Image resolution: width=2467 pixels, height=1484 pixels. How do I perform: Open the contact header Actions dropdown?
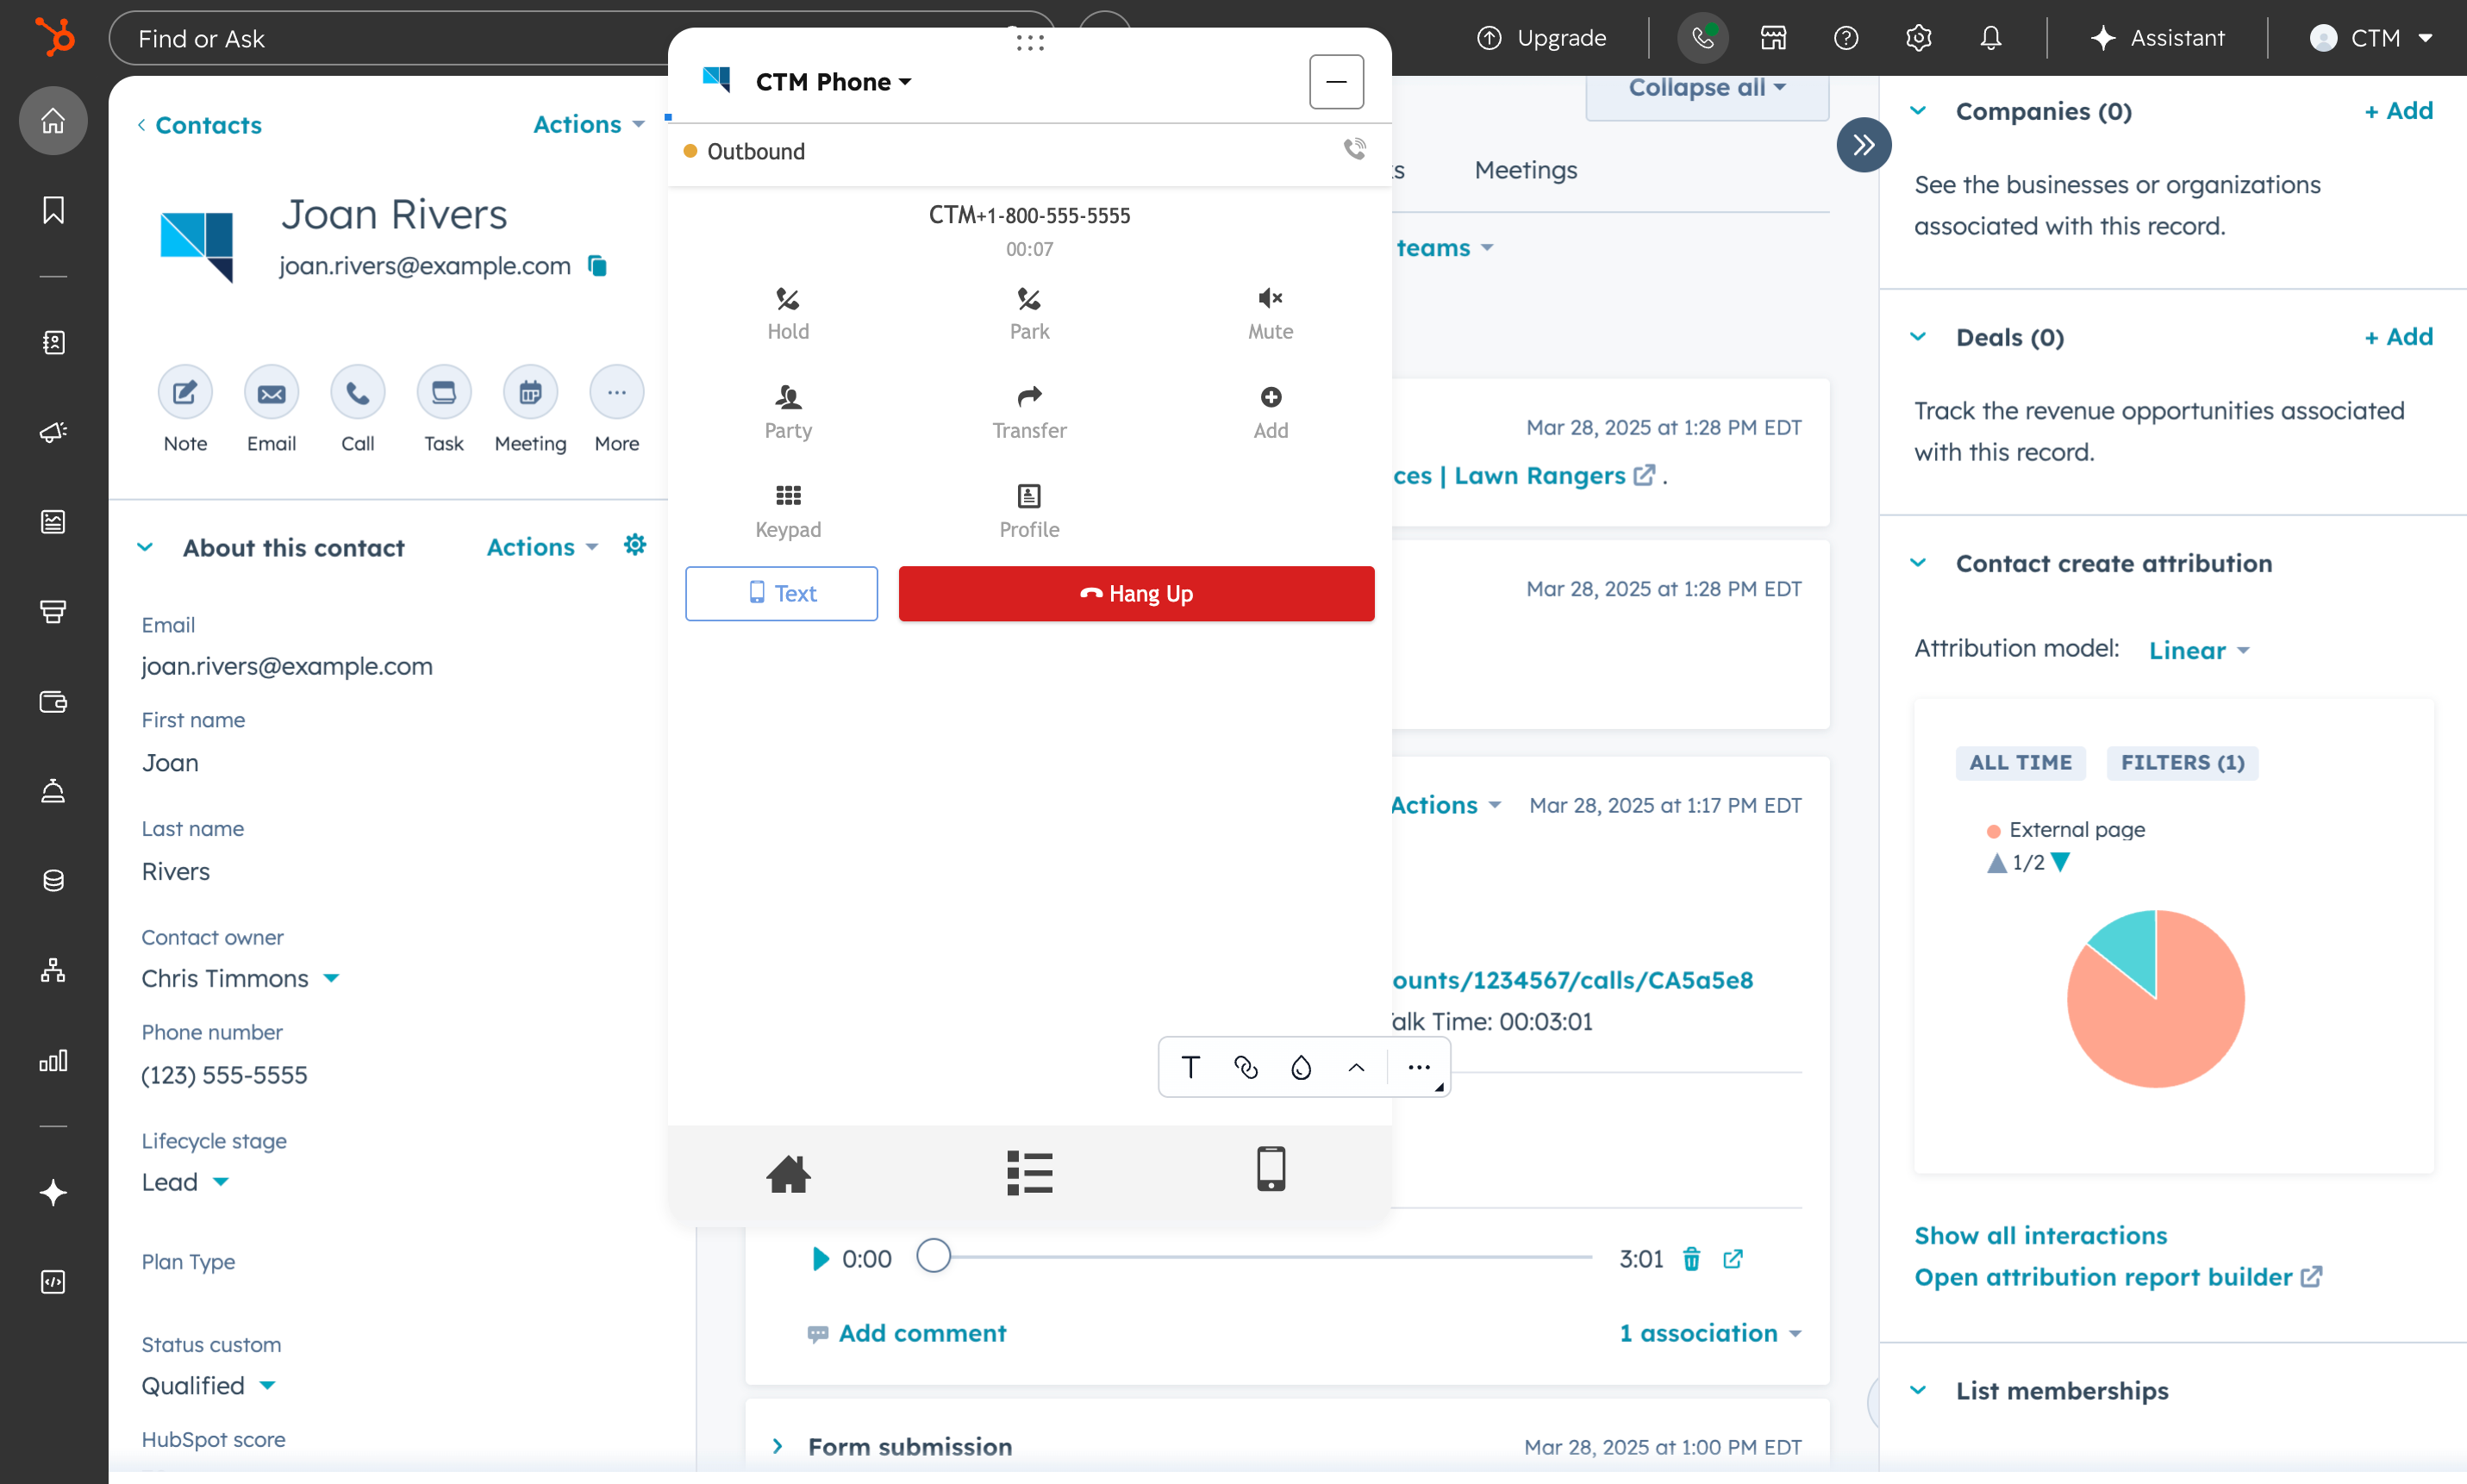[x=588, y=124]
